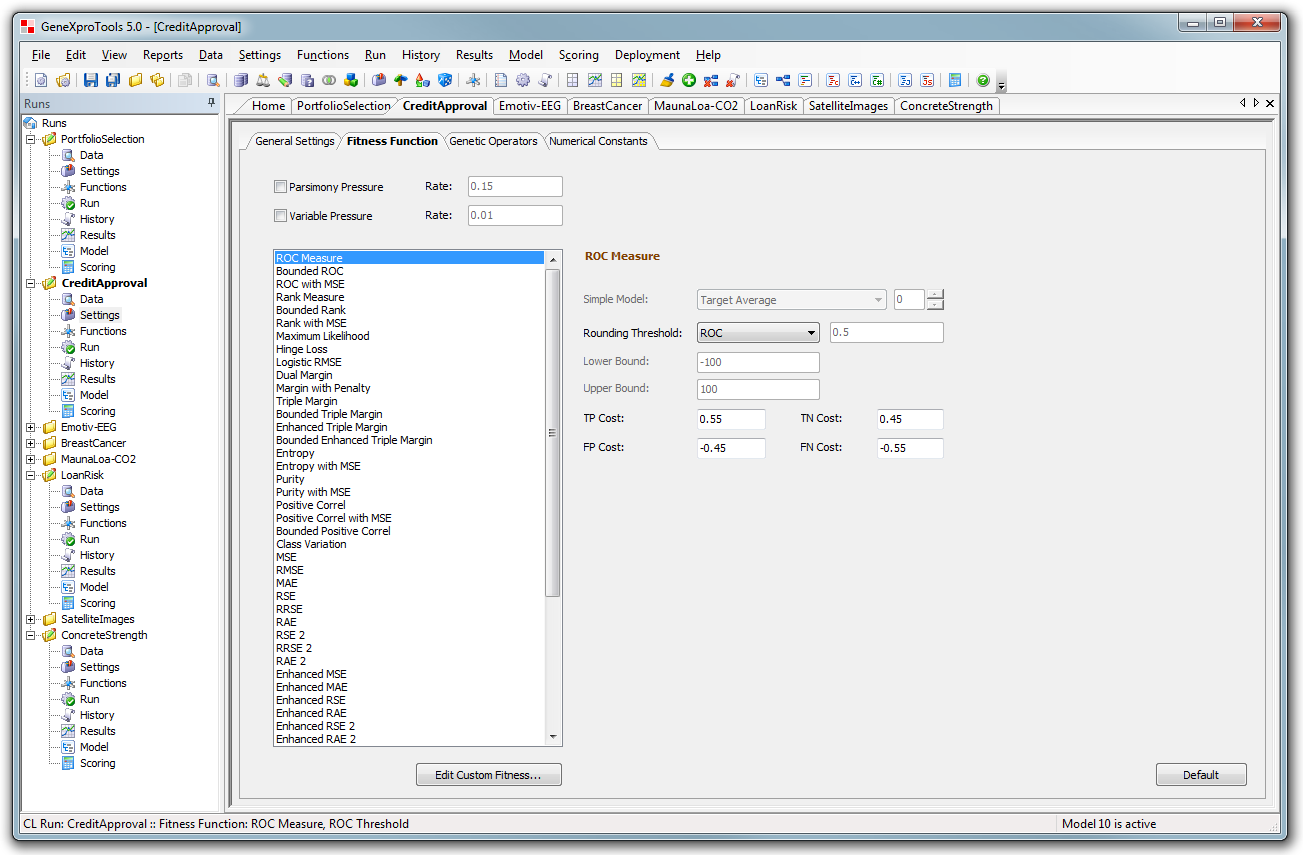Viewport: 1303px width, 855px height.
Task: Expand the BreastCancer tree node
Action: click(x=31, y=443)
